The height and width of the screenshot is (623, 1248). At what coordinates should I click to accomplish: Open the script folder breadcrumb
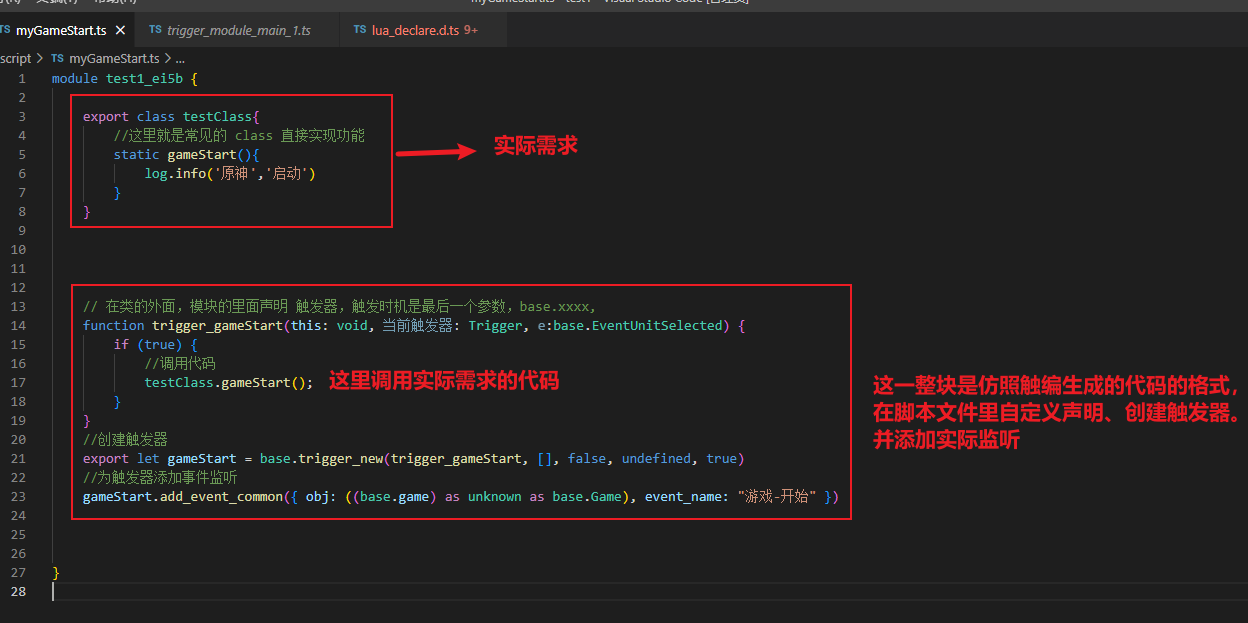coord(15,58)
